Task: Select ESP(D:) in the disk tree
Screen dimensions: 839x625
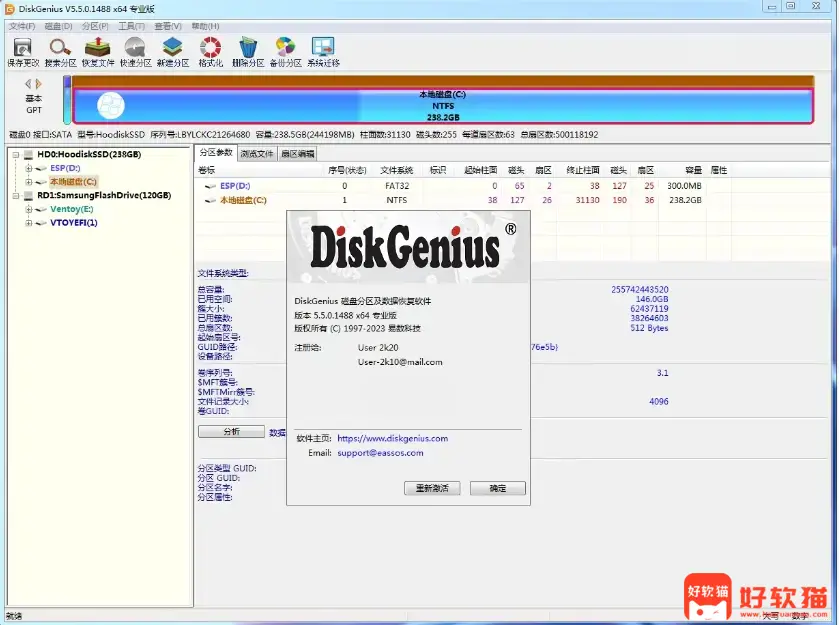Action: click(65, 168)
